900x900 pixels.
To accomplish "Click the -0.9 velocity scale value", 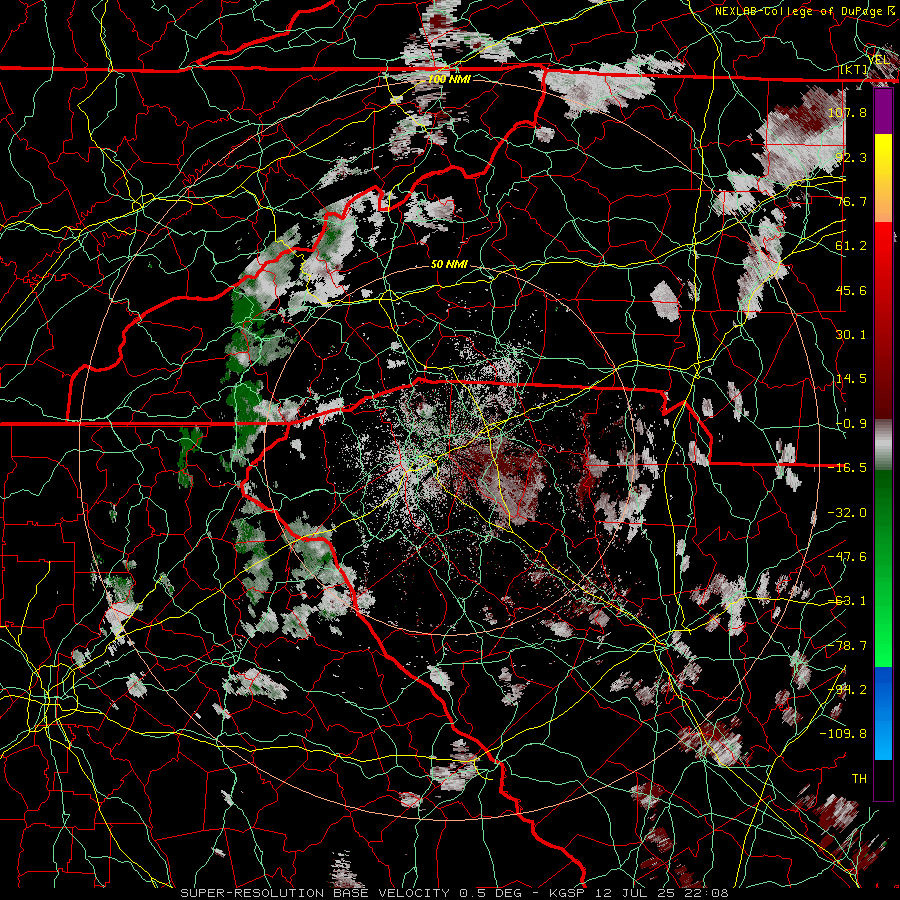I will 851,424.
